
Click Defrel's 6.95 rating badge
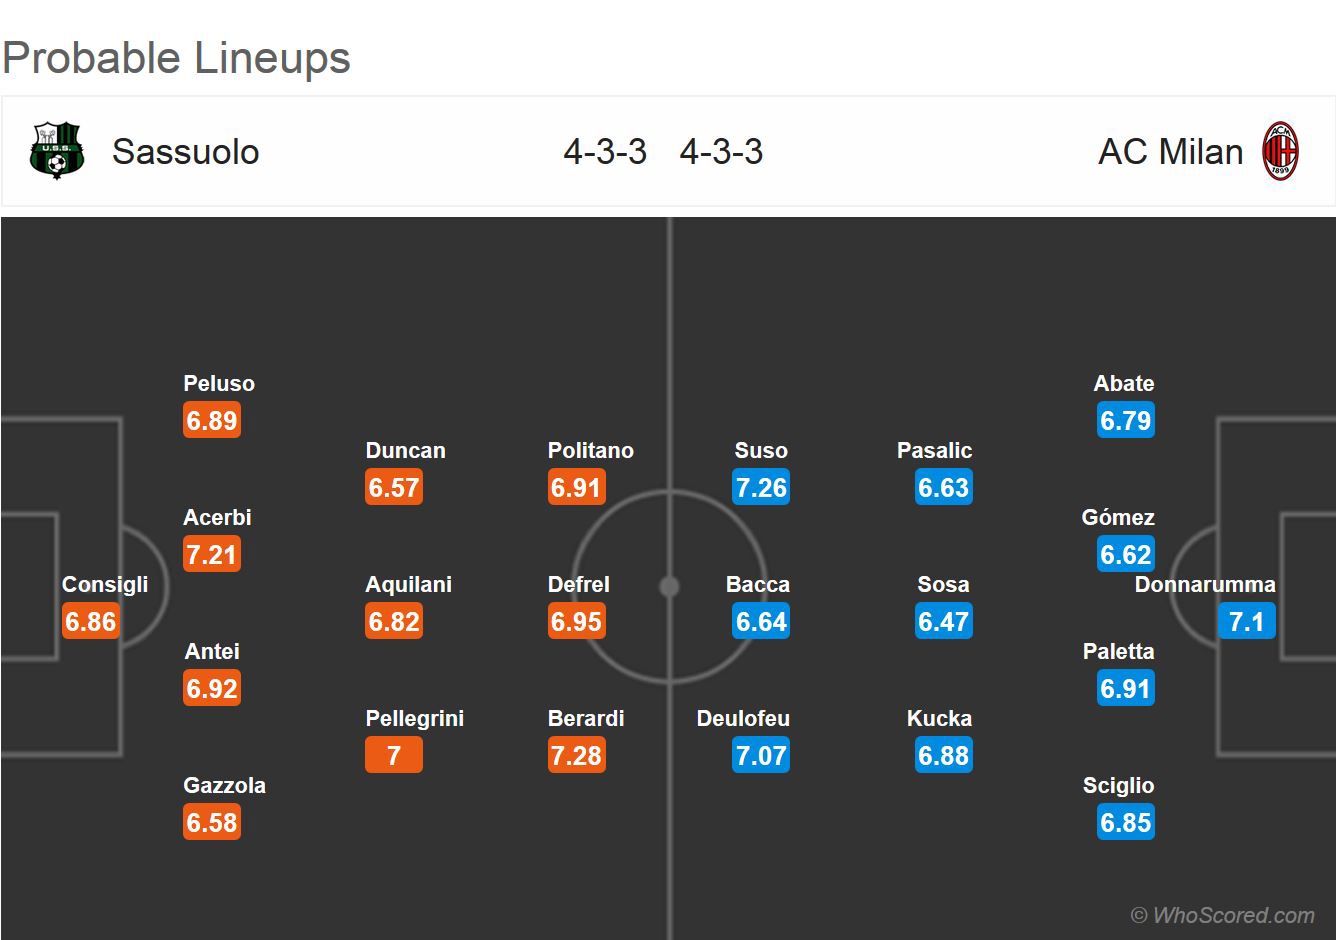577,621
